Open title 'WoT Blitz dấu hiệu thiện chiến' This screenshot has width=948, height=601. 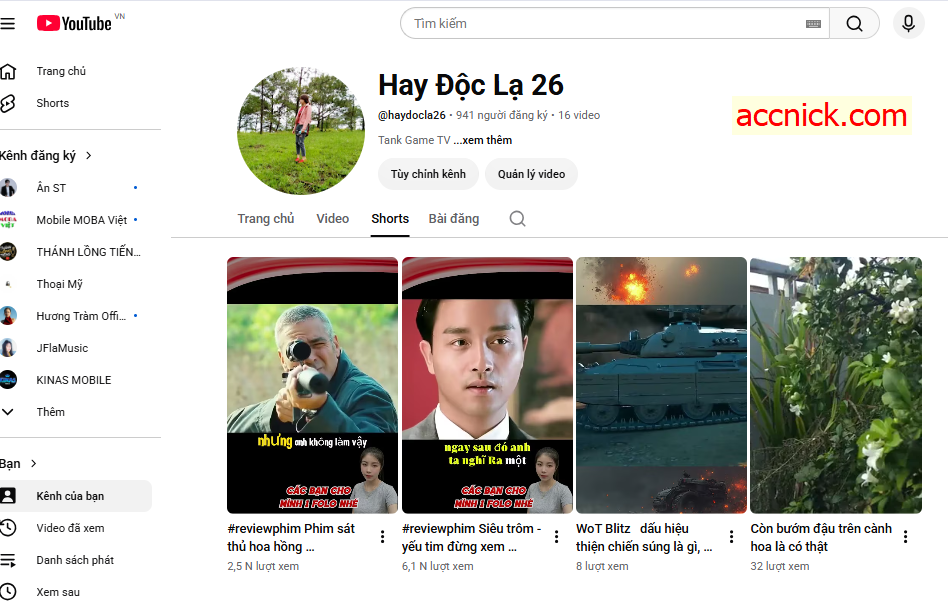(x=644, y=538)
